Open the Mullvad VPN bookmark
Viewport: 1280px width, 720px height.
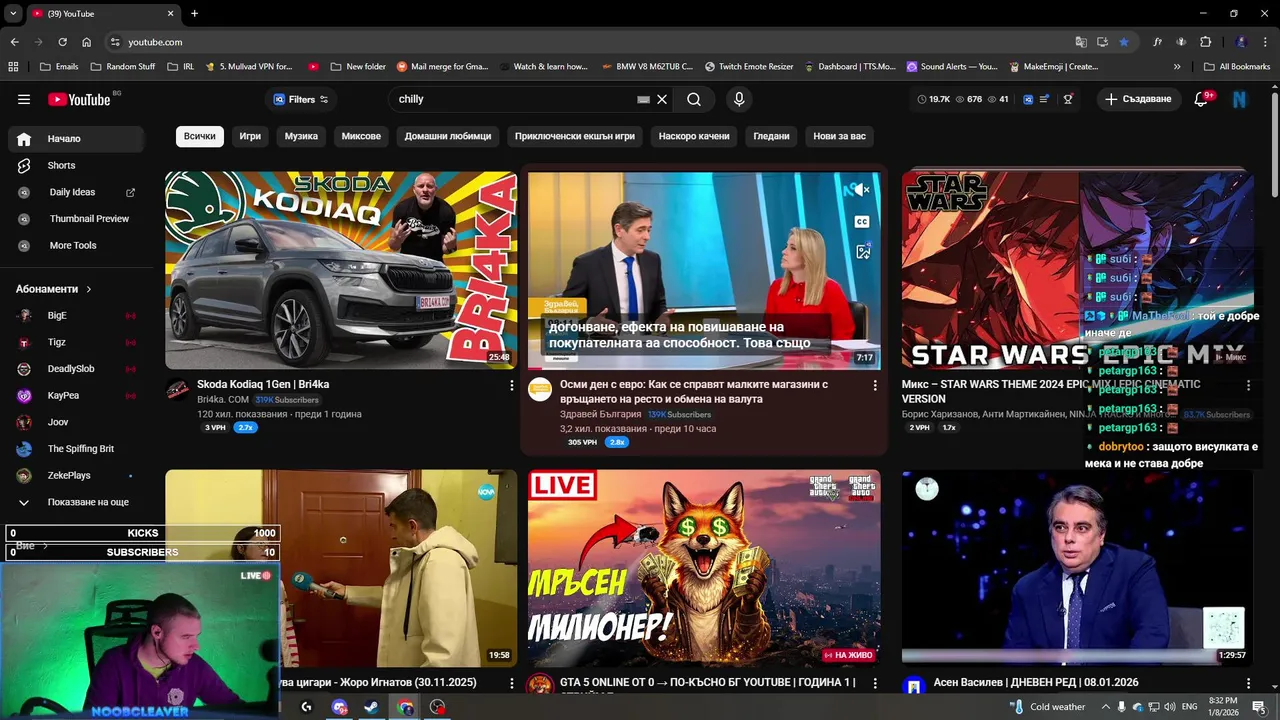pos(249,67)
